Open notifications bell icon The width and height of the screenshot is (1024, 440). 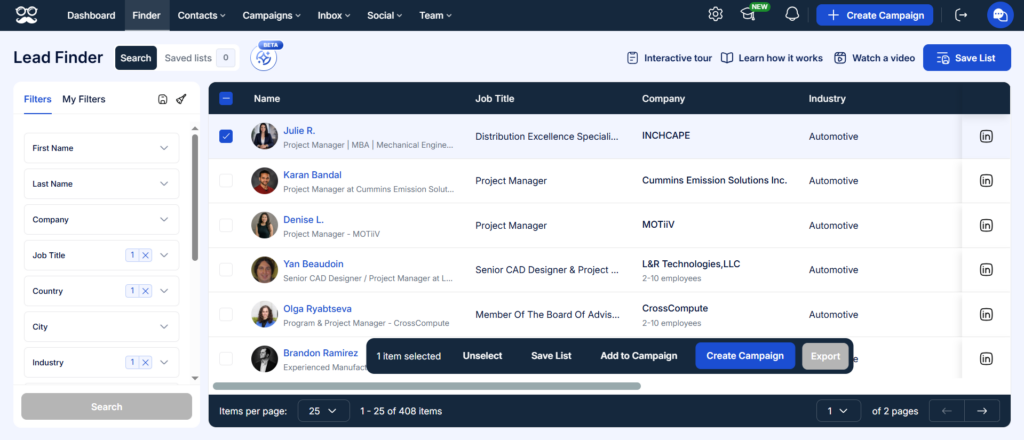click(x=792, y=14)
